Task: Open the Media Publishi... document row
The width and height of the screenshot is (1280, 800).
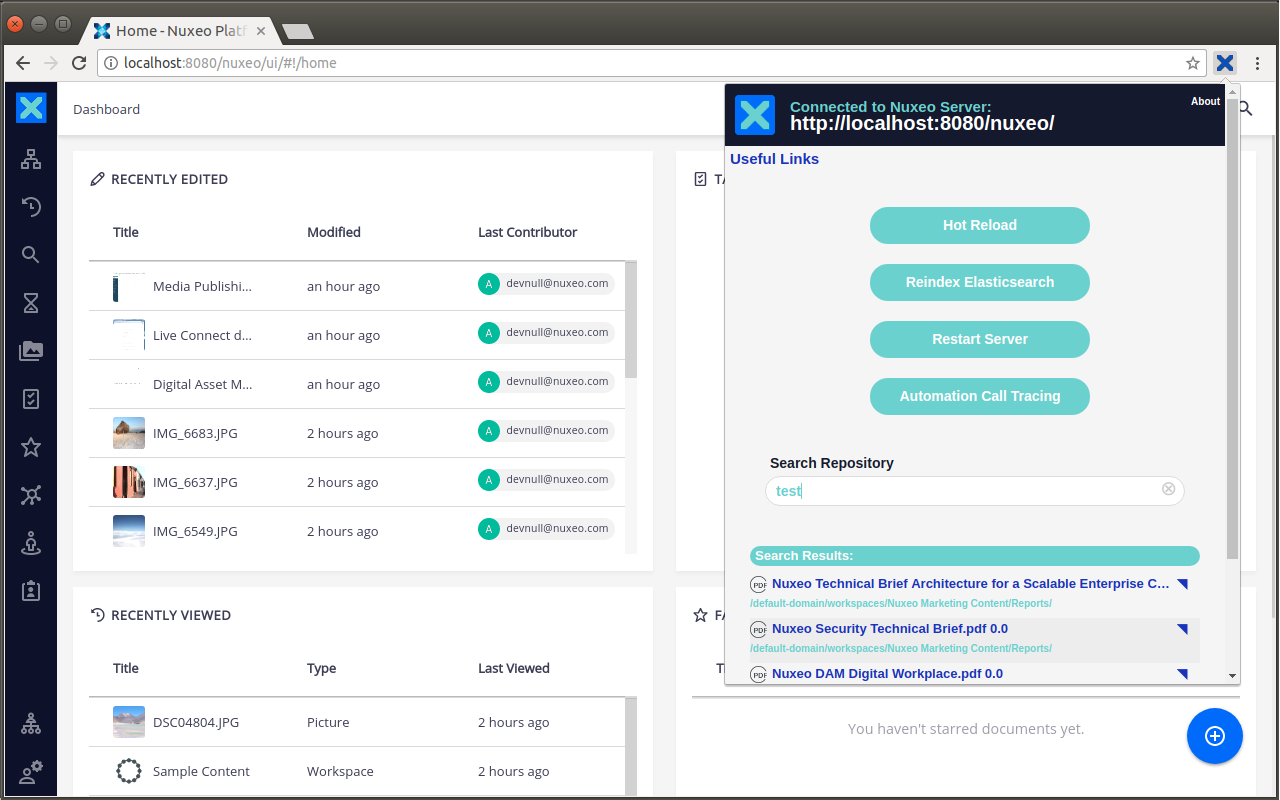Action: (357, 286)
